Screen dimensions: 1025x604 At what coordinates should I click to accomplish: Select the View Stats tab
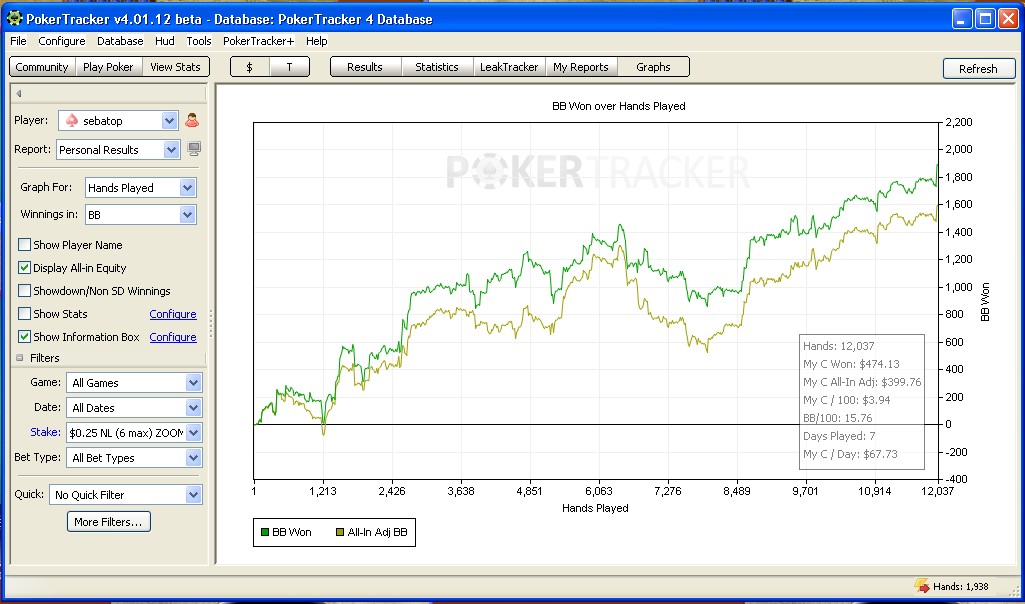point(175,67)
